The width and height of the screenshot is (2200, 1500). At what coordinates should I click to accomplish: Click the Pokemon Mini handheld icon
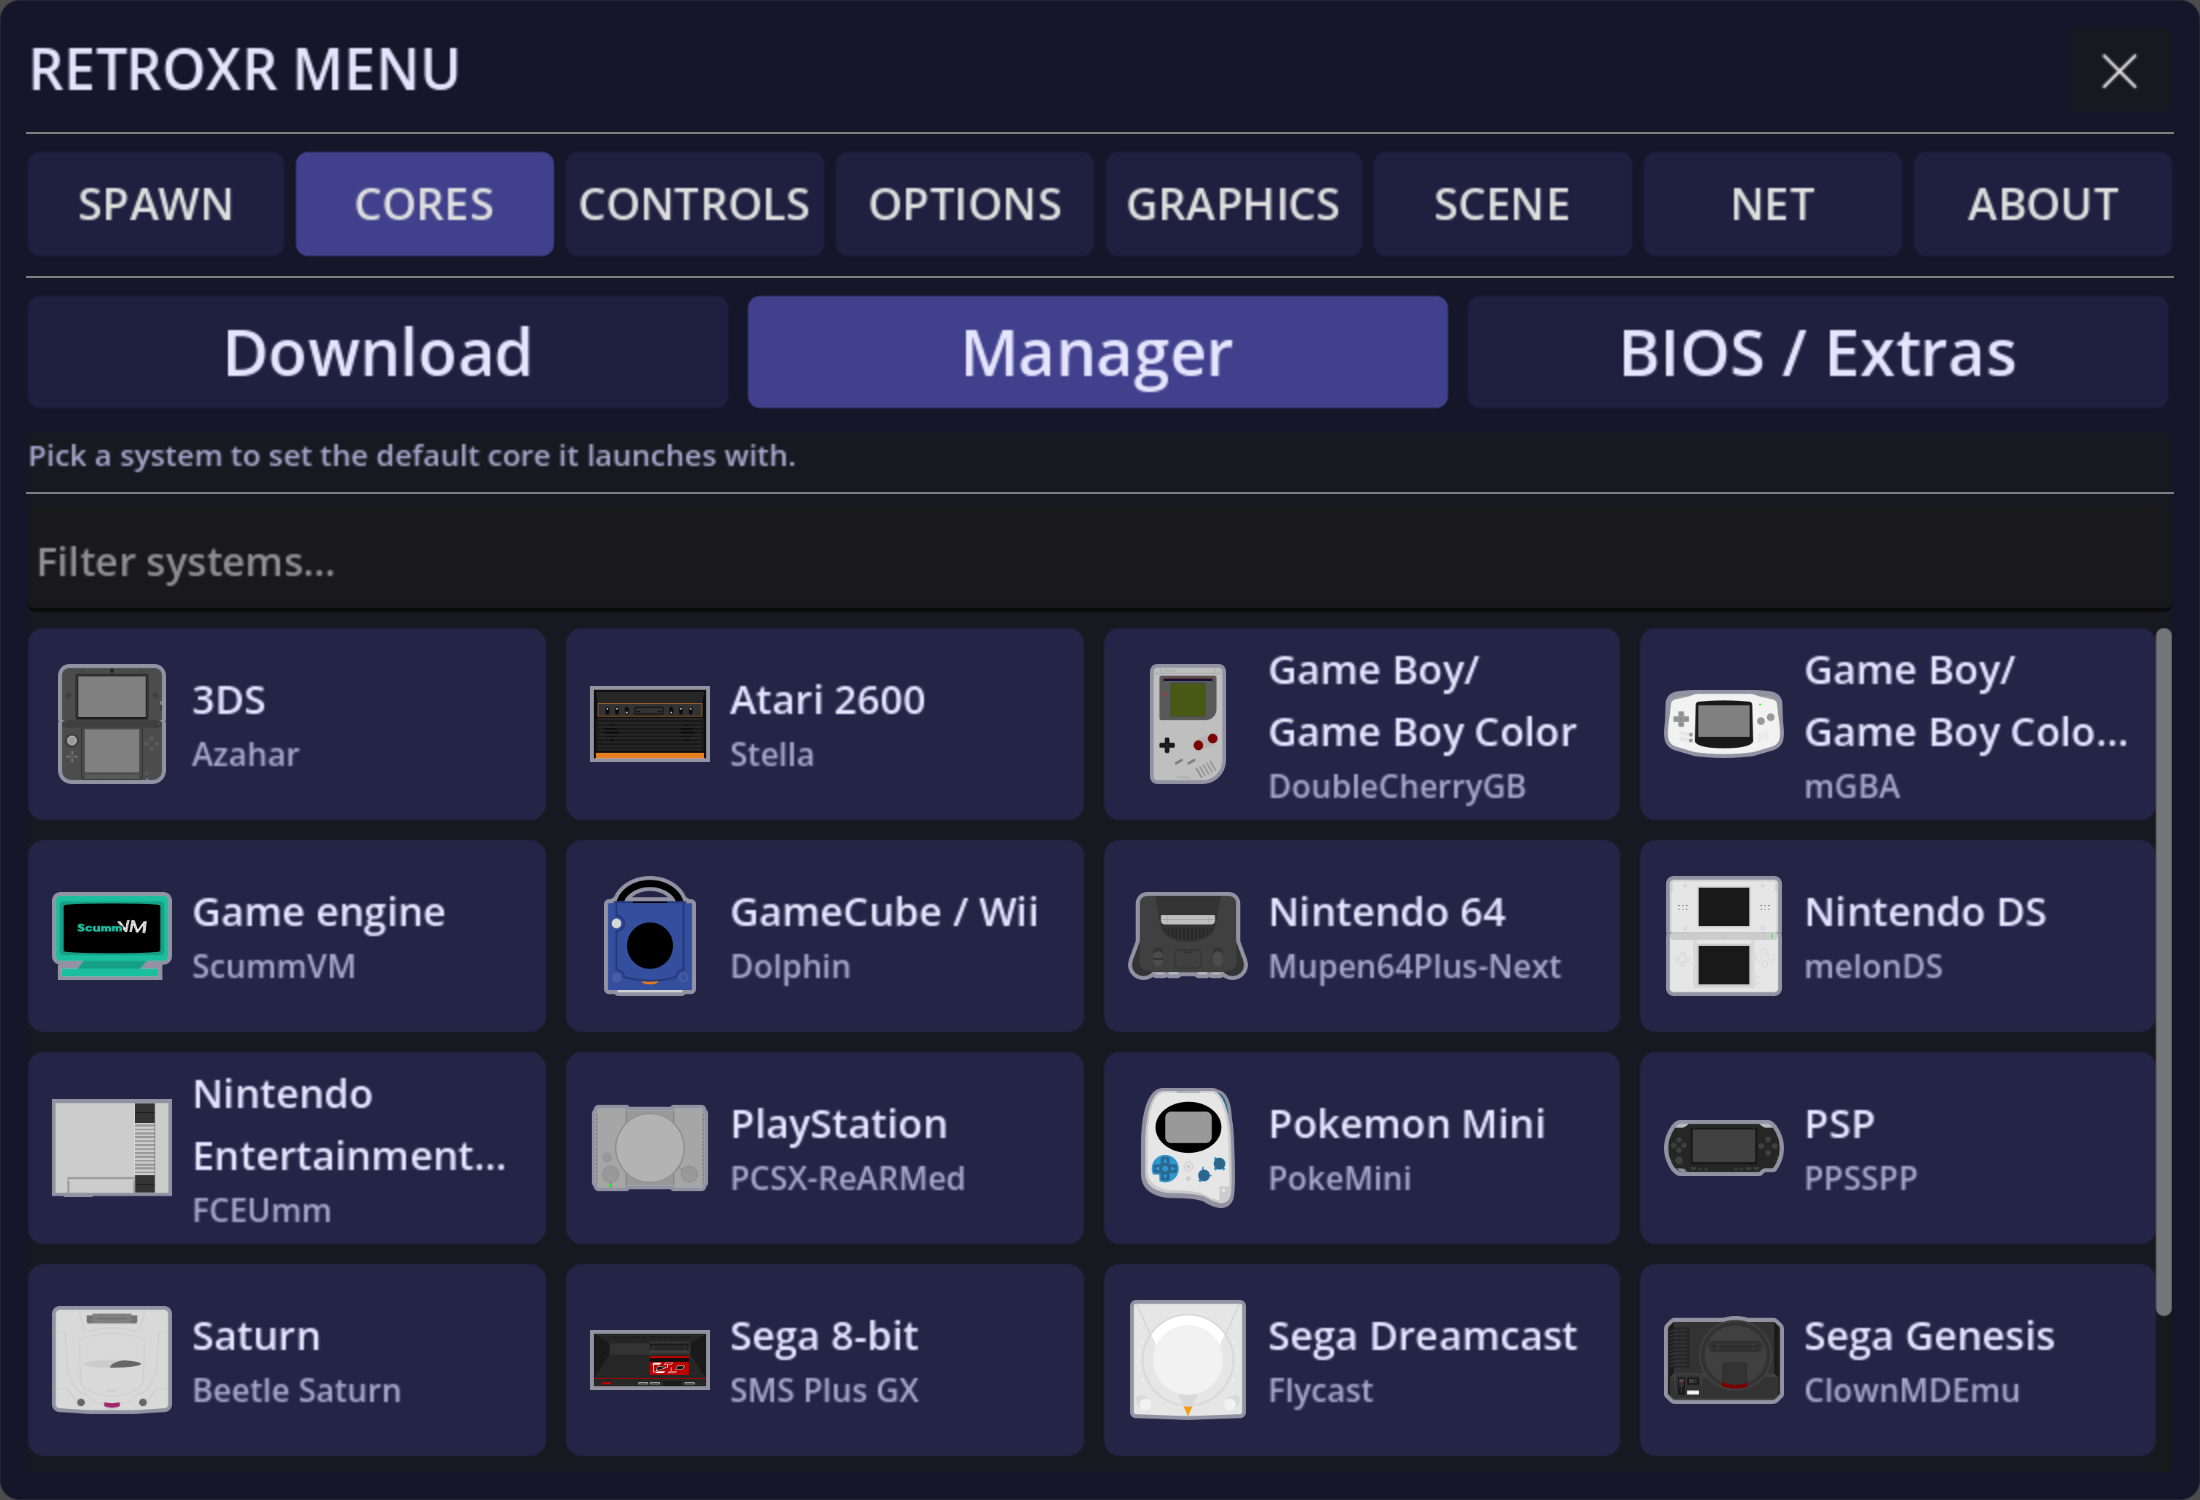(x=1188, y=1148)
